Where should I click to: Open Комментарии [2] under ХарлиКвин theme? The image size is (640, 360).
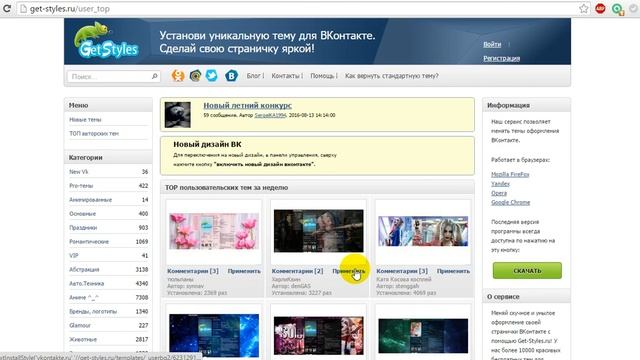pyautogui.click(x=297, y=271)
